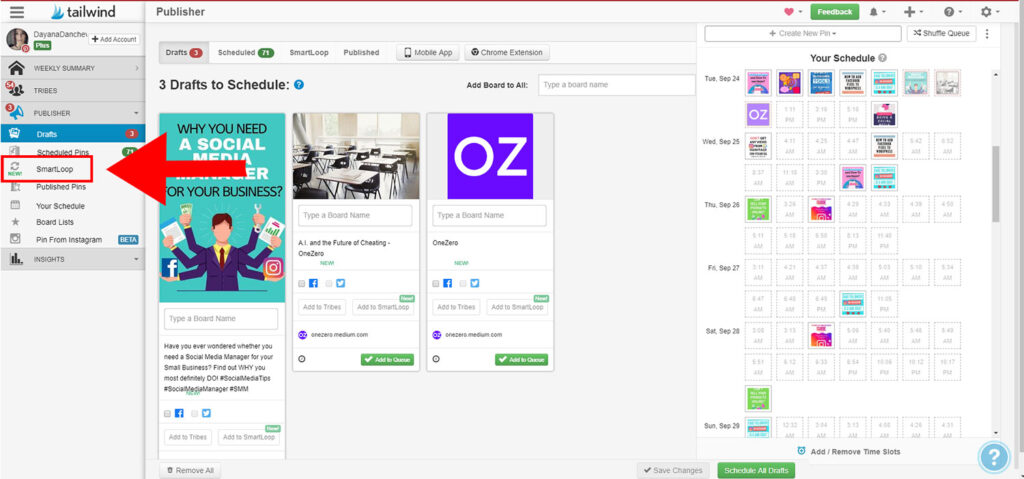Click the Facebook icon on the OneZero draft

[x=447, y=283]
